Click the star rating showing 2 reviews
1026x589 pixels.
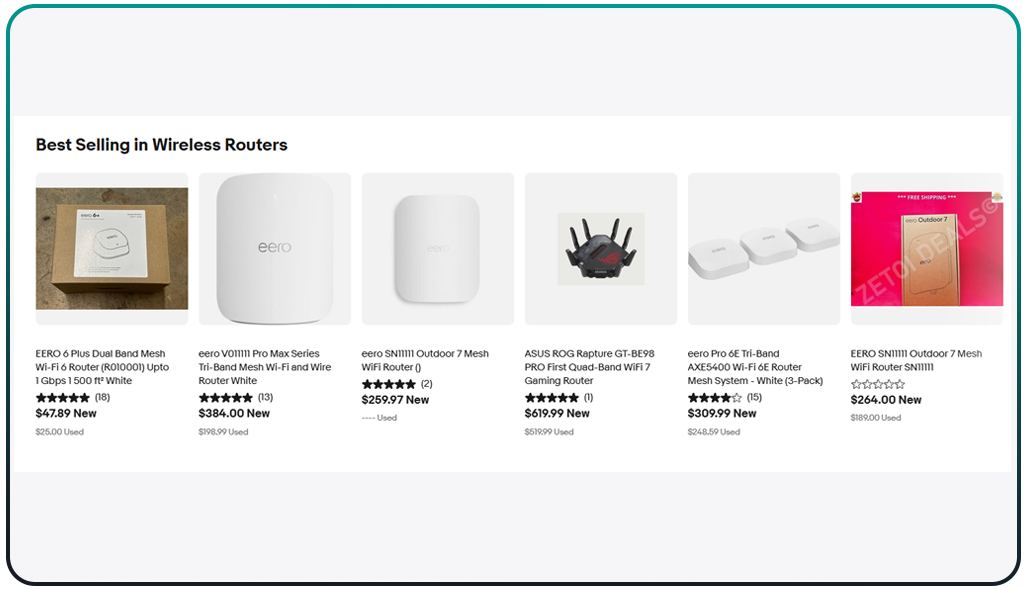pos(397,384)
